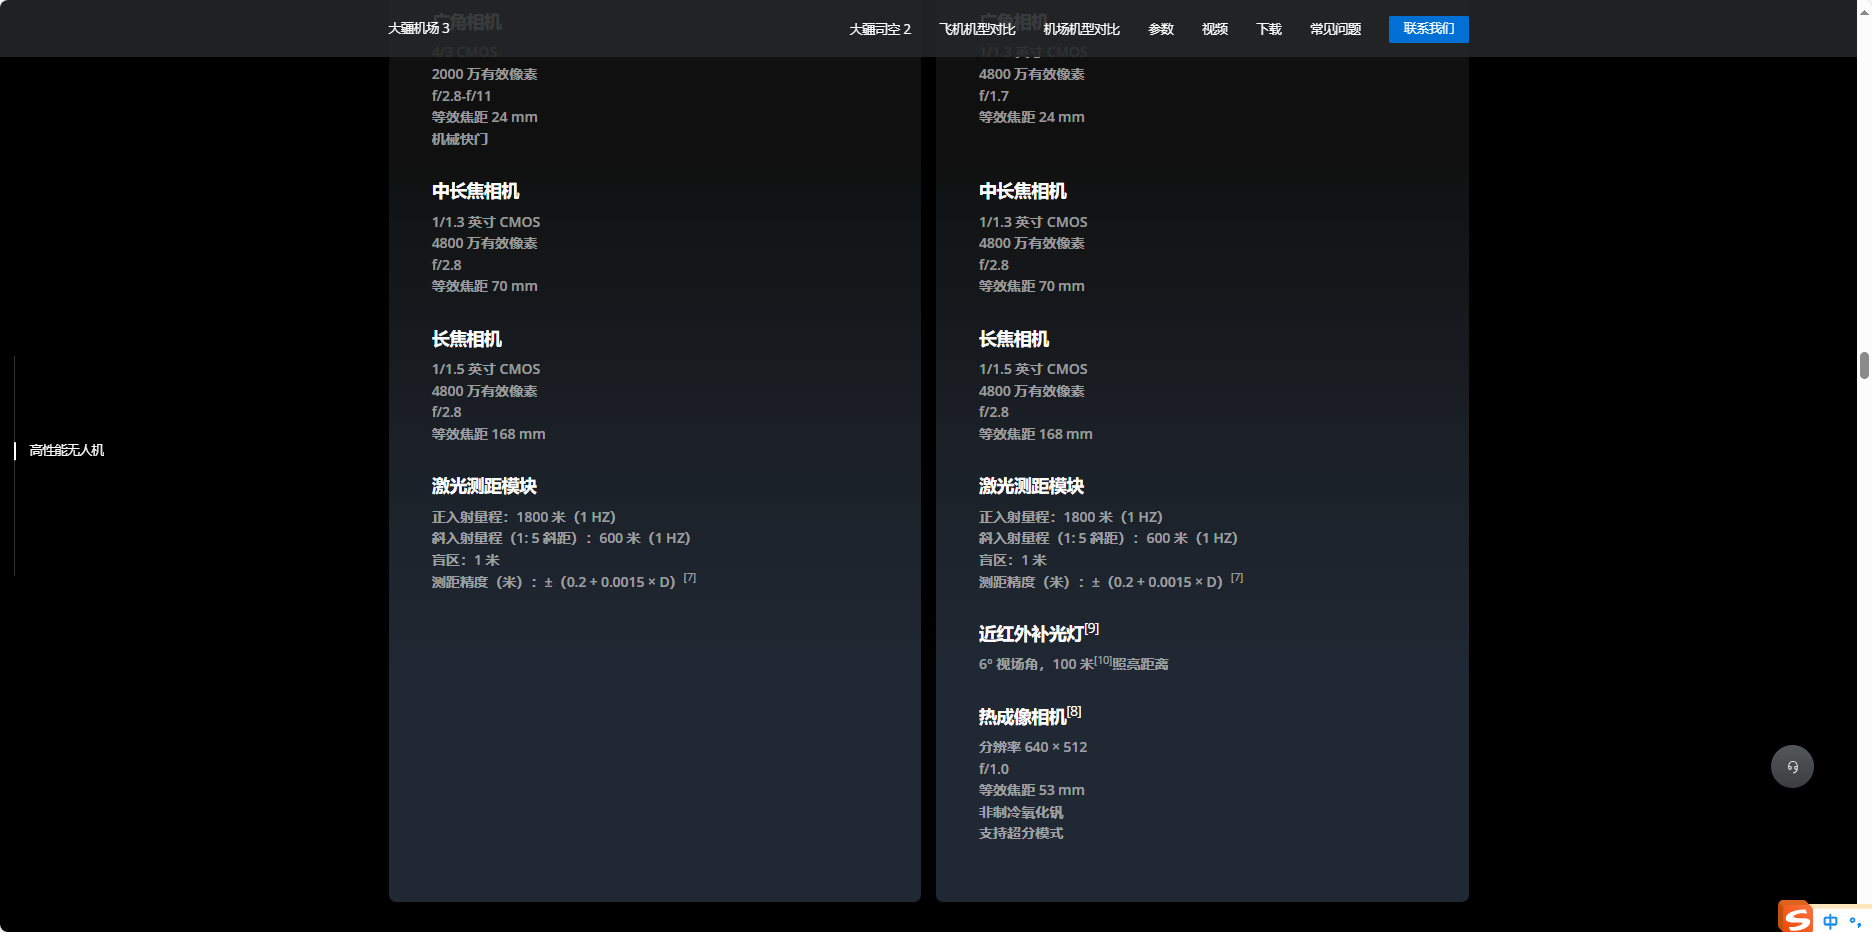Viewport: 1872px width, 932px height.
Task: Toggle the 中 Chinese/English input mode
Action: click(1830, 921)
